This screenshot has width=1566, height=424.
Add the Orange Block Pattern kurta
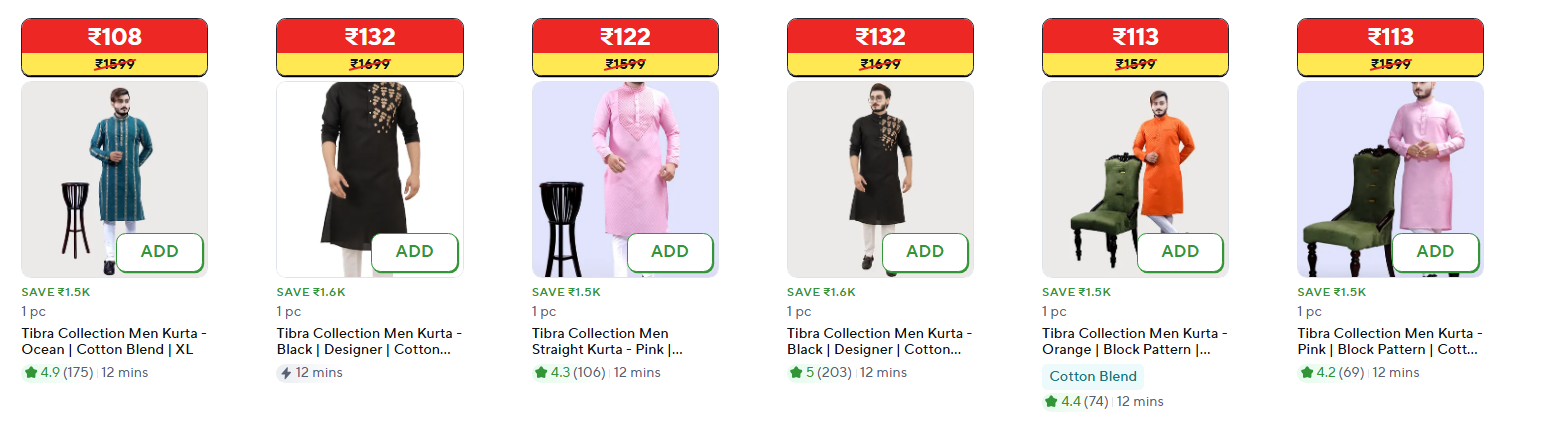coord(1180,252)
